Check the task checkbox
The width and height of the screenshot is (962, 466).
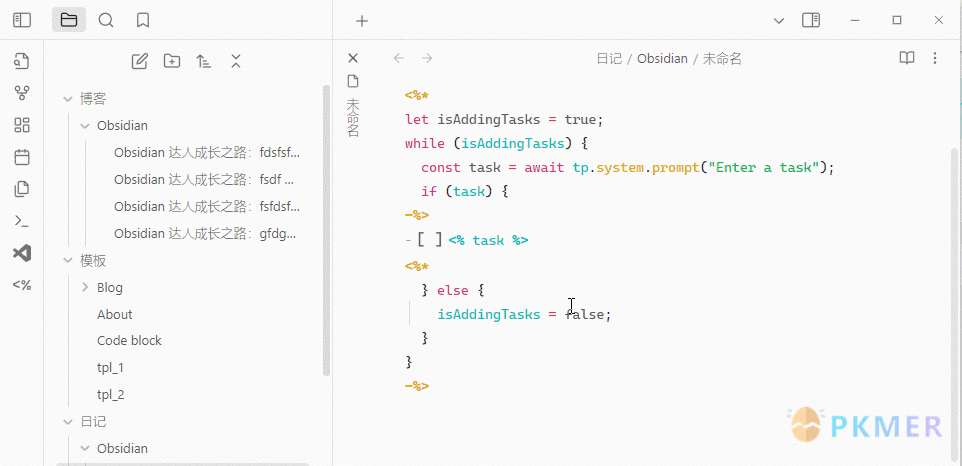[x=429, y=240]
